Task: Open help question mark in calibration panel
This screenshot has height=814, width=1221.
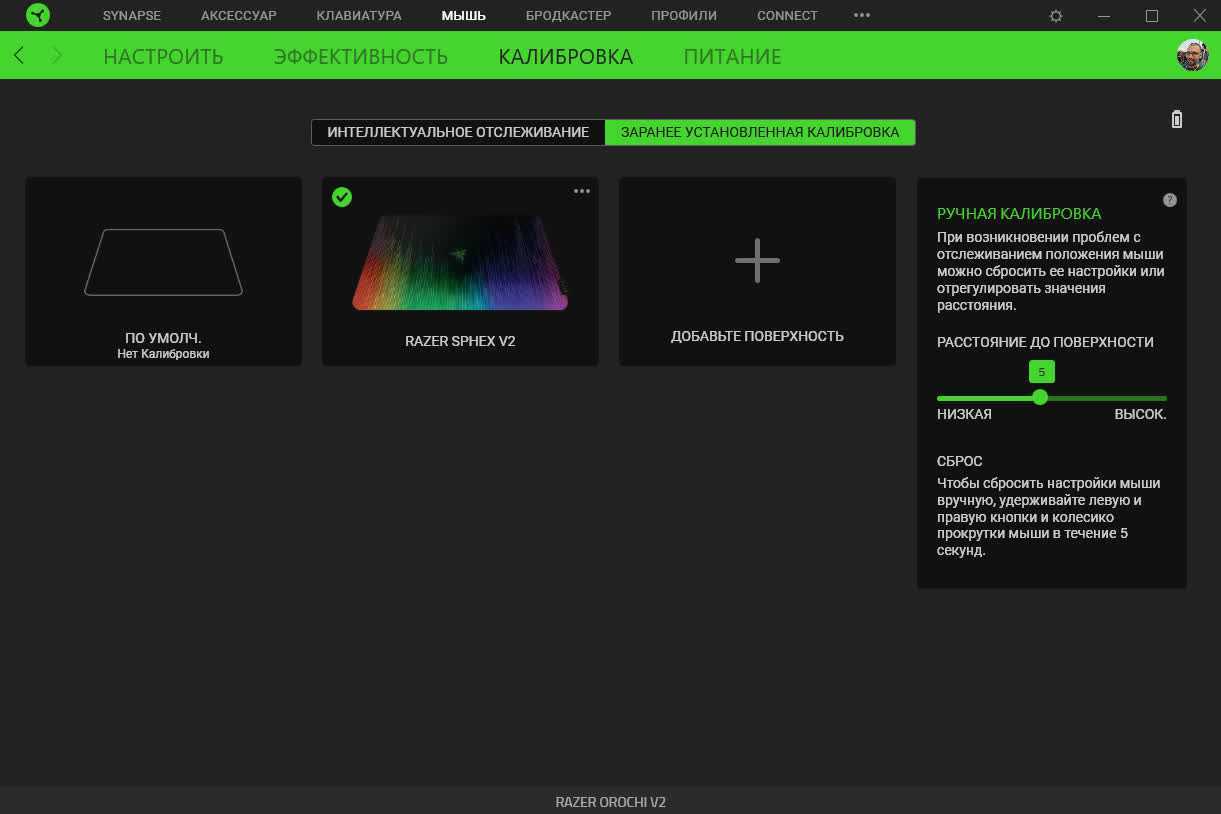Action: pos(1170,200)
